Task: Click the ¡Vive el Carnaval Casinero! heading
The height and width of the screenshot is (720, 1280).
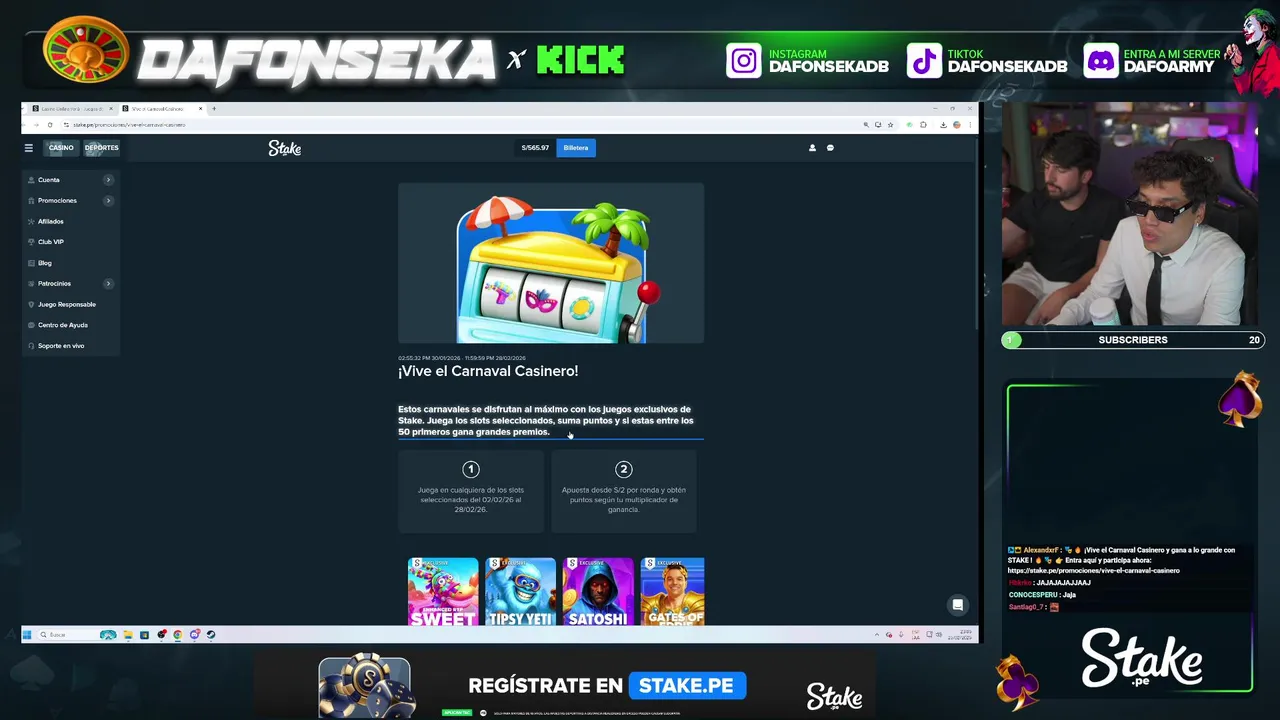Action: click(488, 371)
